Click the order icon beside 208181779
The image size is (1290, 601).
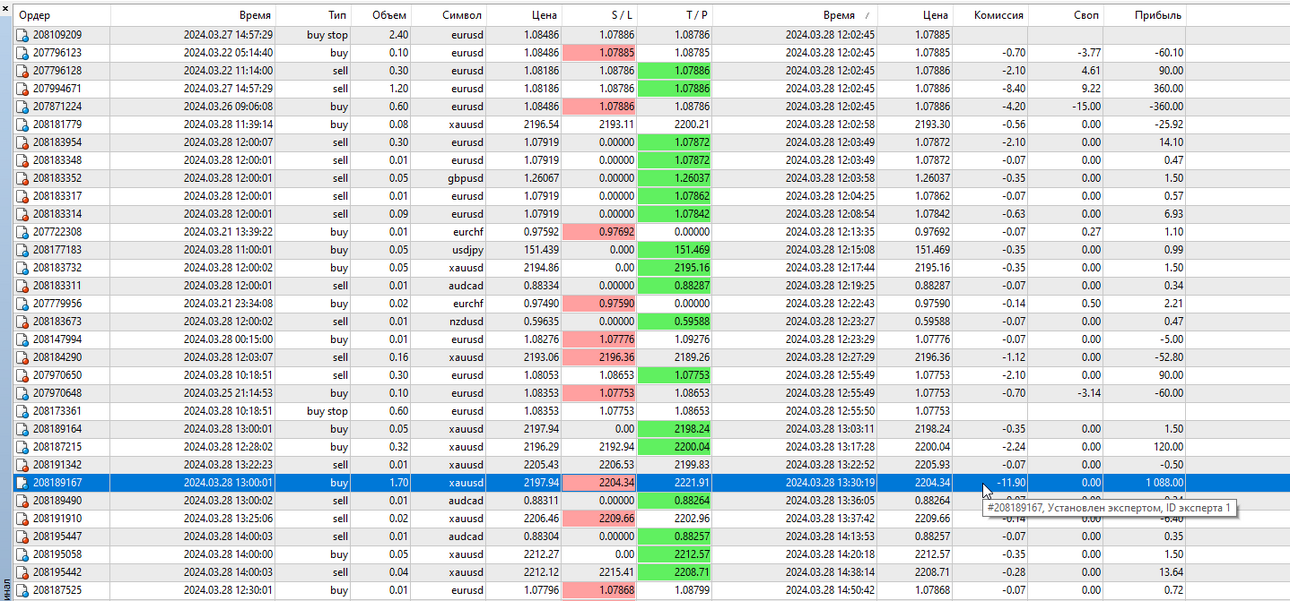click(23, 125)
